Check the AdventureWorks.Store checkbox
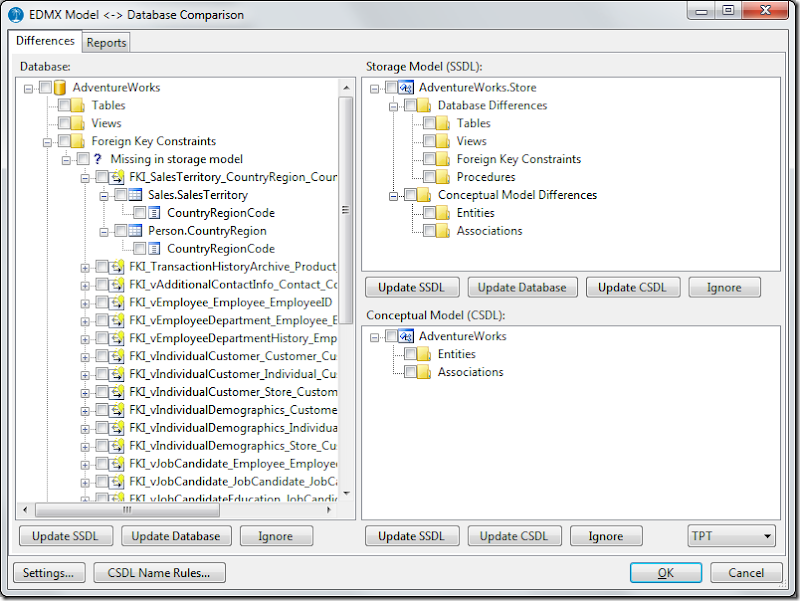The image size is (800, 601). (x=391, y=87)
